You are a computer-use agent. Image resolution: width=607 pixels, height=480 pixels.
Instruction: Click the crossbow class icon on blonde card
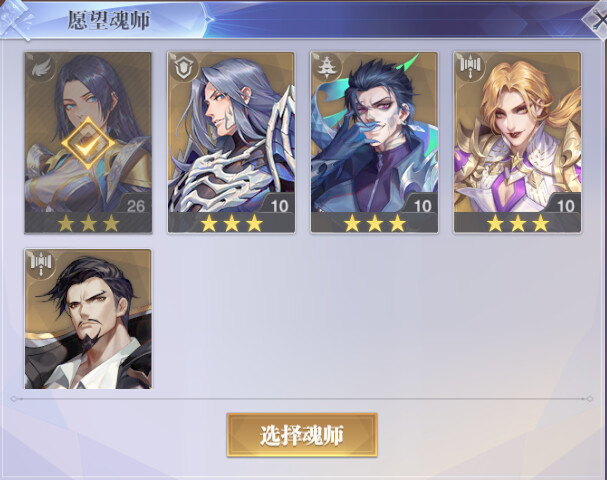coord(471,68)
